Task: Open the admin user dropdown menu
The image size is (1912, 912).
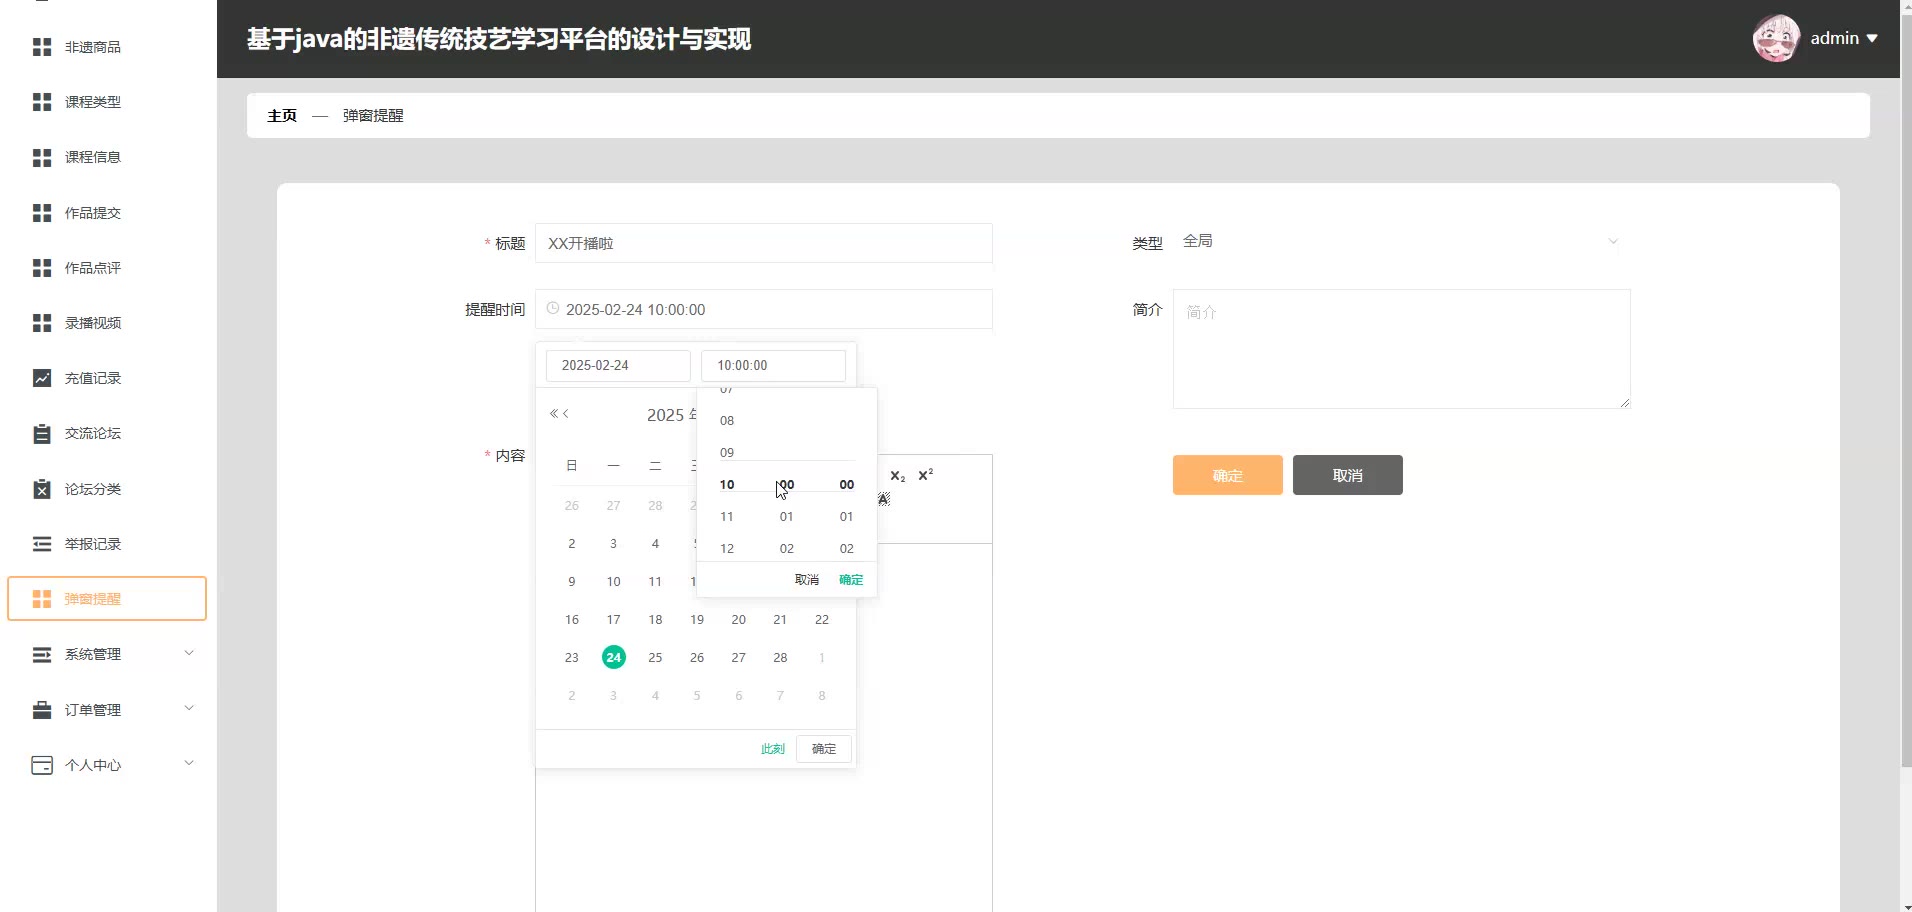Action: (1844, 39)
